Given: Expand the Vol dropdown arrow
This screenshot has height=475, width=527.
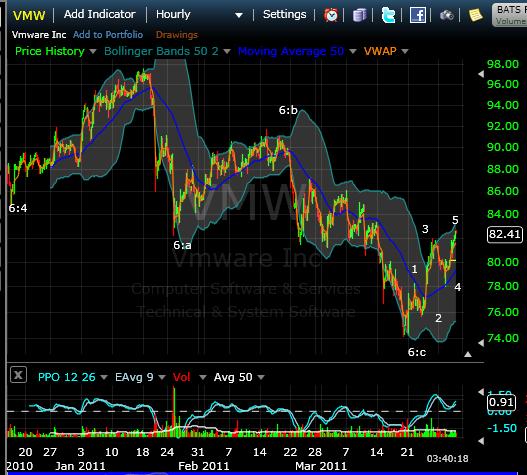Looking at the screenshot, I should [203, 378].
